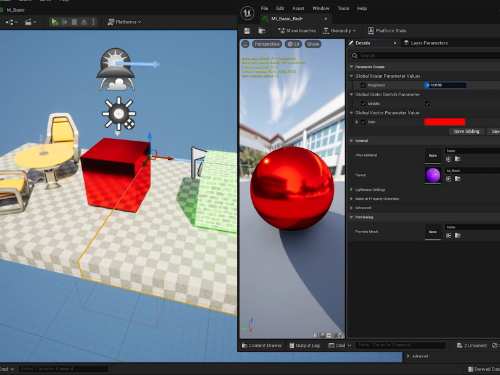Click the Save Sibling button
The height and width of the screenshot is (375, 500).
466,132
